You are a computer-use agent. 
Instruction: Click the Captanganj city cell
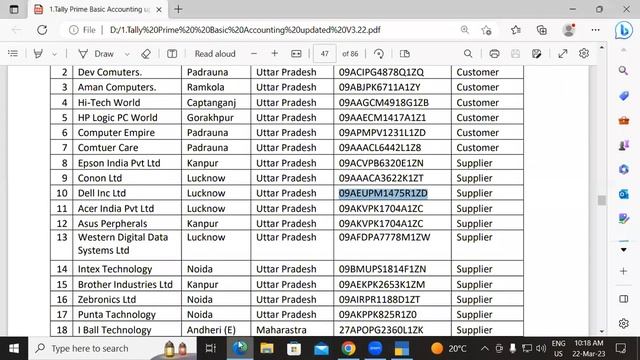click(x=216, y=102)
